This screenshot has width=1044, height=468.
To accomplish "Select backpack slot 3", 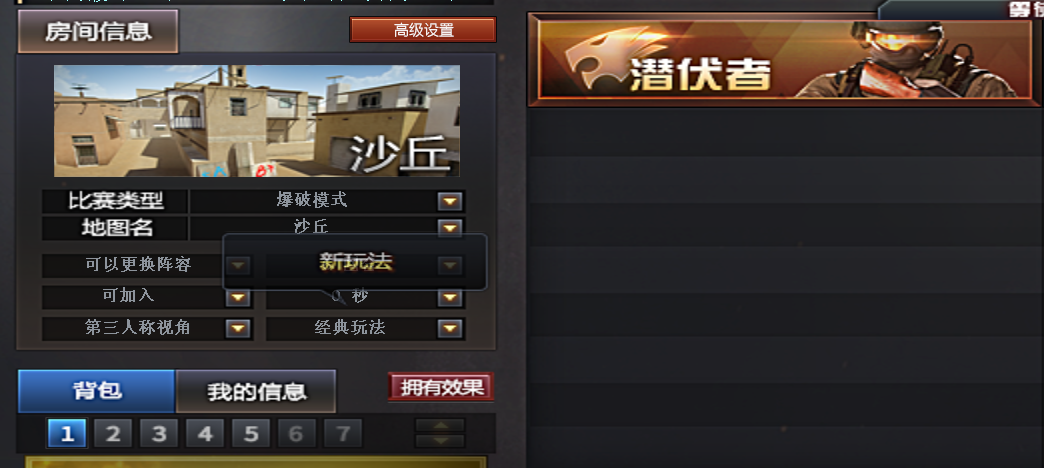I will click(x=159, y=434).
